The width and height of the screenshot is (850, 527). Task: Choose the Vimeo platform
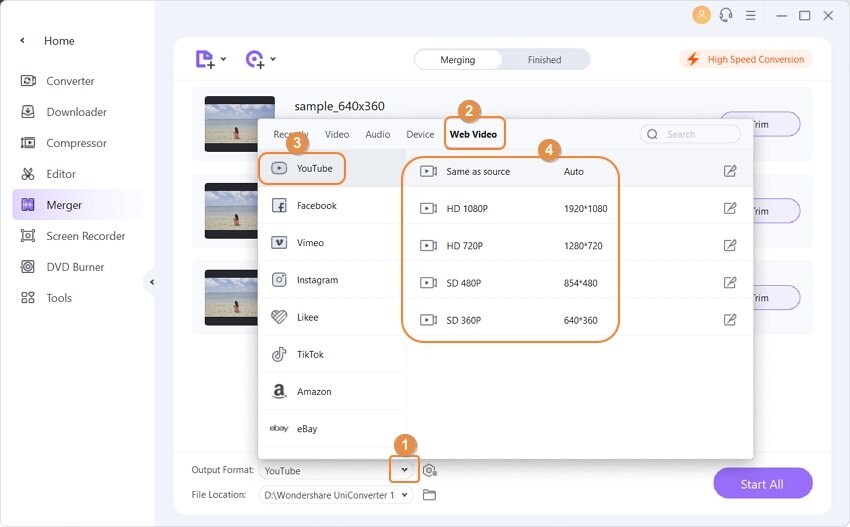332,243
